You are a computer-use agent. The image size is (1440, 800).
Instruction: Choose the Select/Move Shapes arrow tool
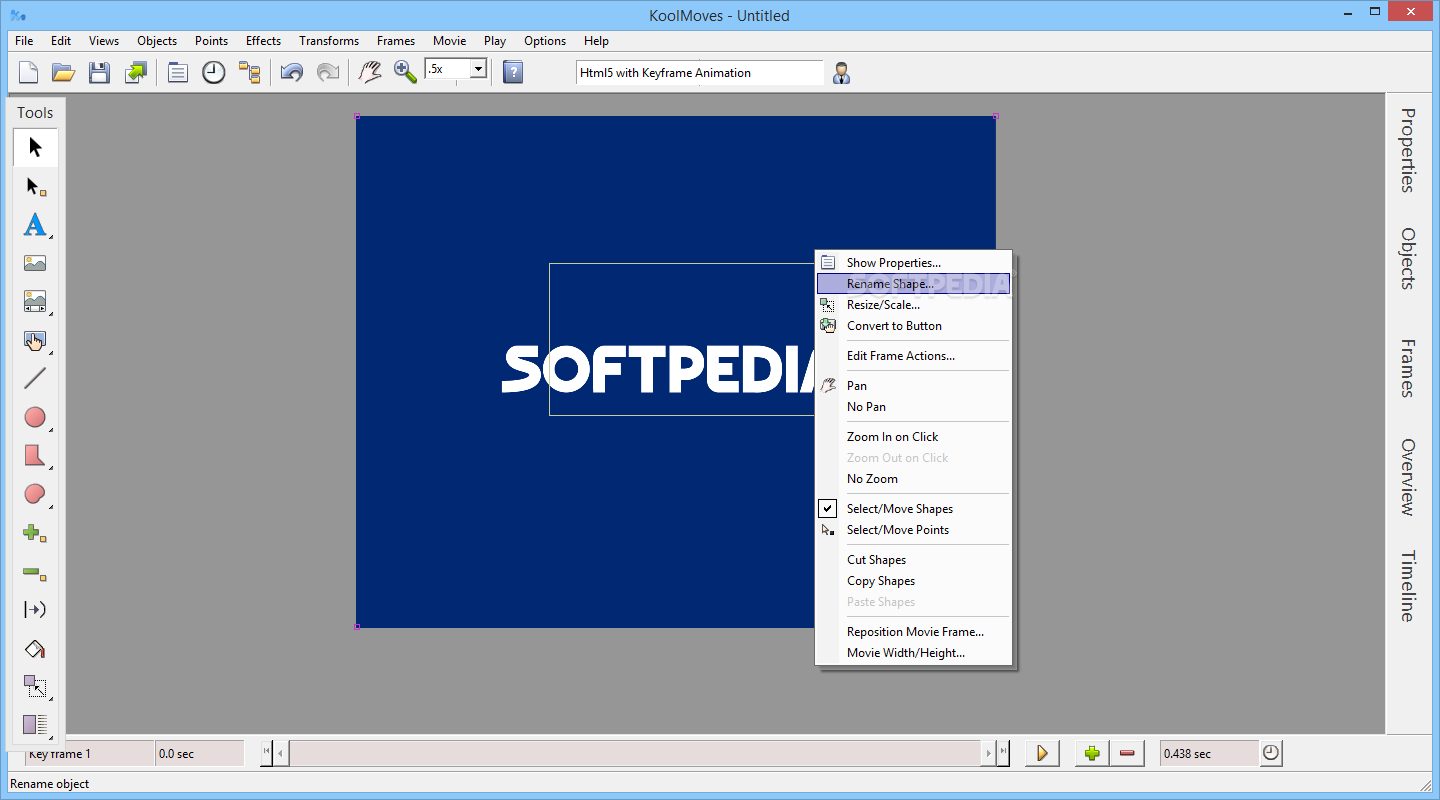35,147
